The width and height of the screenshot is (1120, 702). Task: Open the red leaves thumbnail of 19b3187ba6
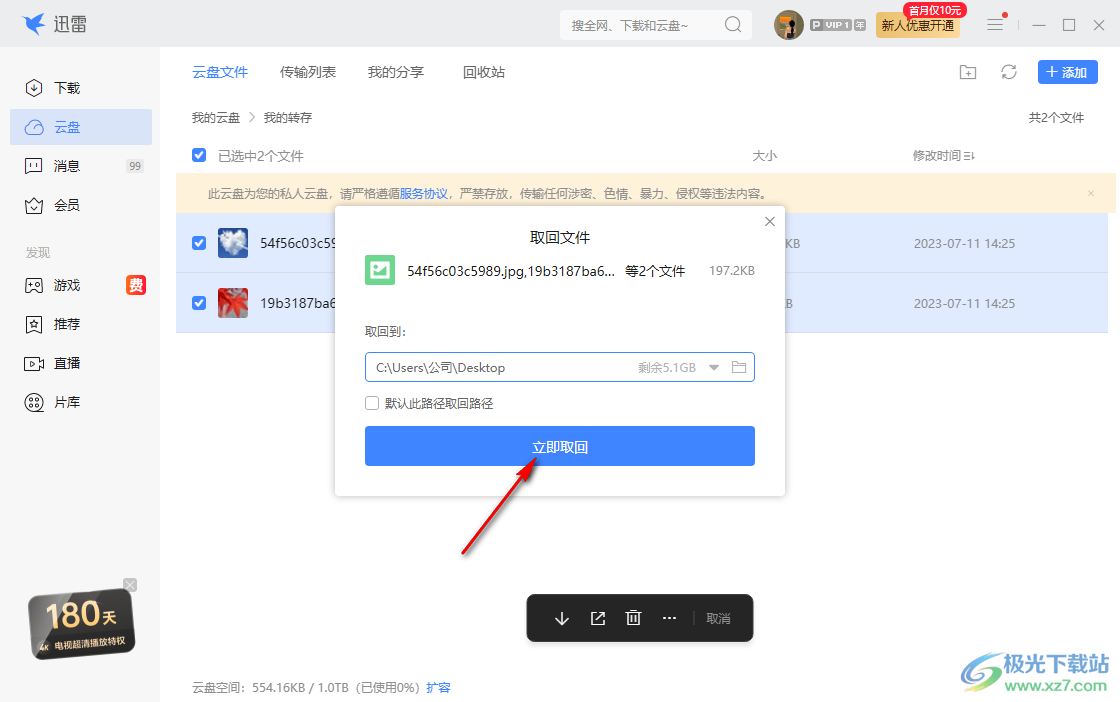coord(233,303)
